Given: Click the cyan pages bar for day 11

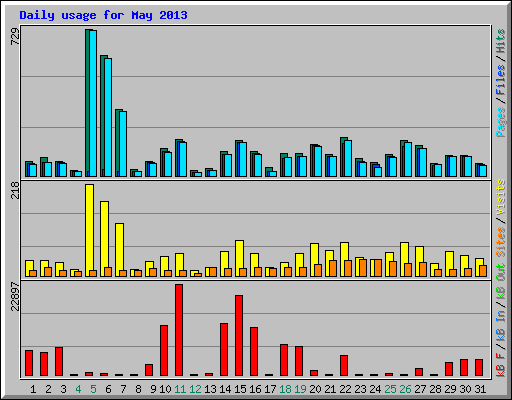Looking at the screenshot, I should tap(183, 159).
